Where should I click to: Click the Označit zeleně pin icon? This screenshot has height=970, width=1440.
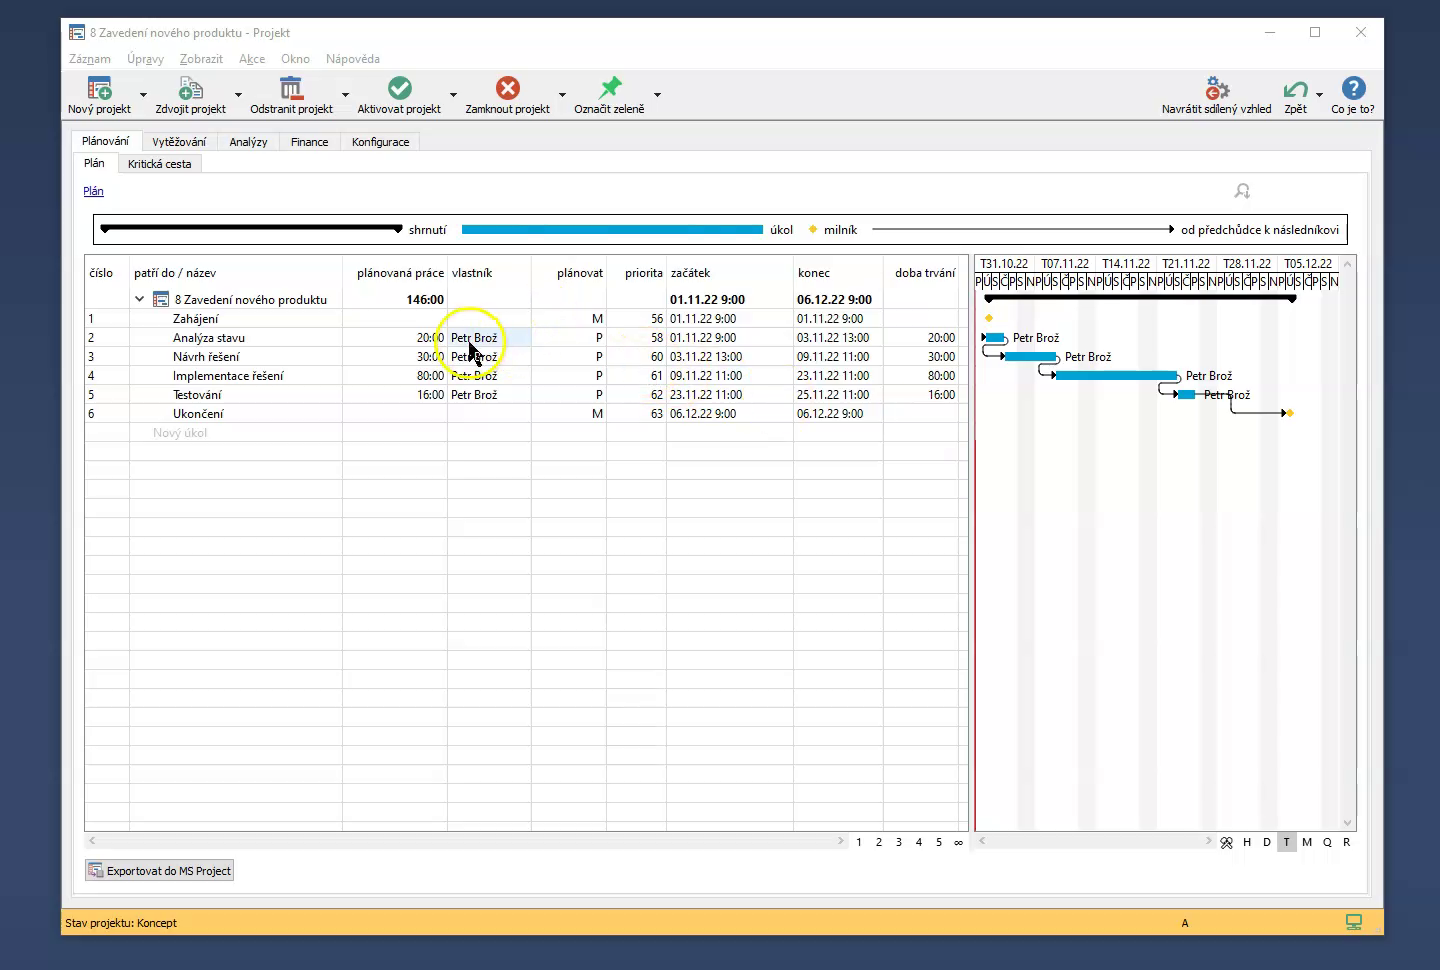pyautogui.click(x=609, y=89)
